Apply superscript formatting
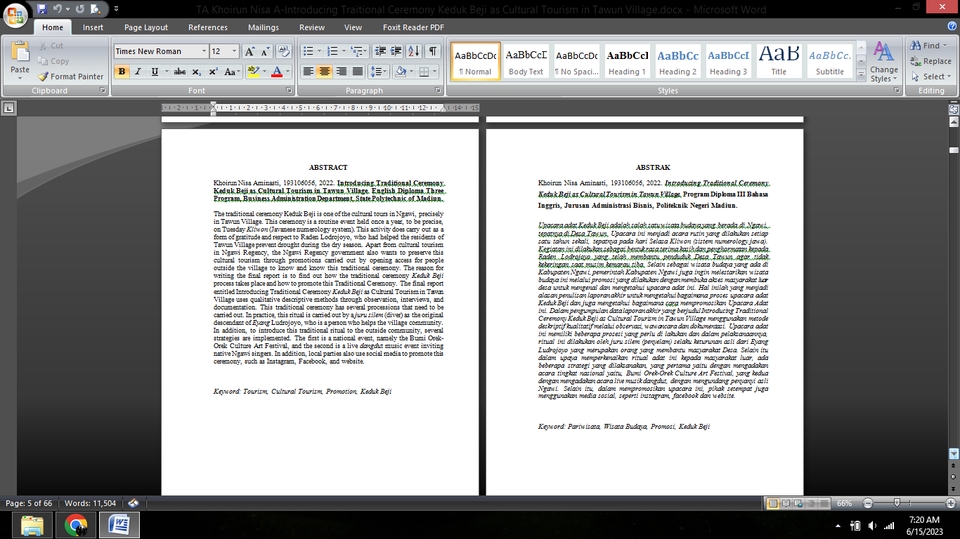The width and height of the screenshot is (960, 539). pyautogui.click(x=213, y=72)
